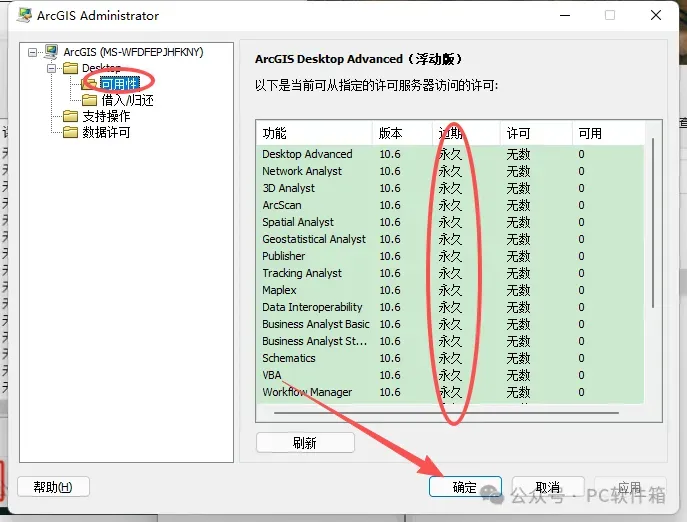Click the horizontal scrollbar of the license list
The height and width of the screenshot is (522, 687).
tap(446, 413)
